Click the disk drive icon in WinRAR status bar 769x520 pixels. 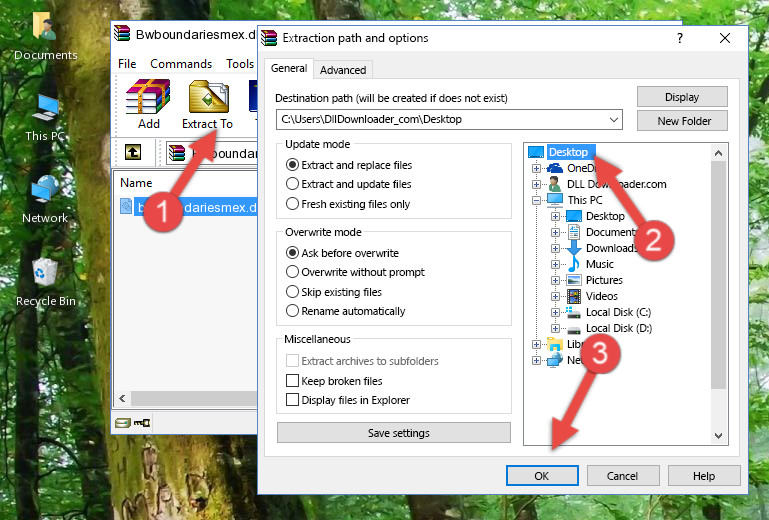(x=123, y=422)
